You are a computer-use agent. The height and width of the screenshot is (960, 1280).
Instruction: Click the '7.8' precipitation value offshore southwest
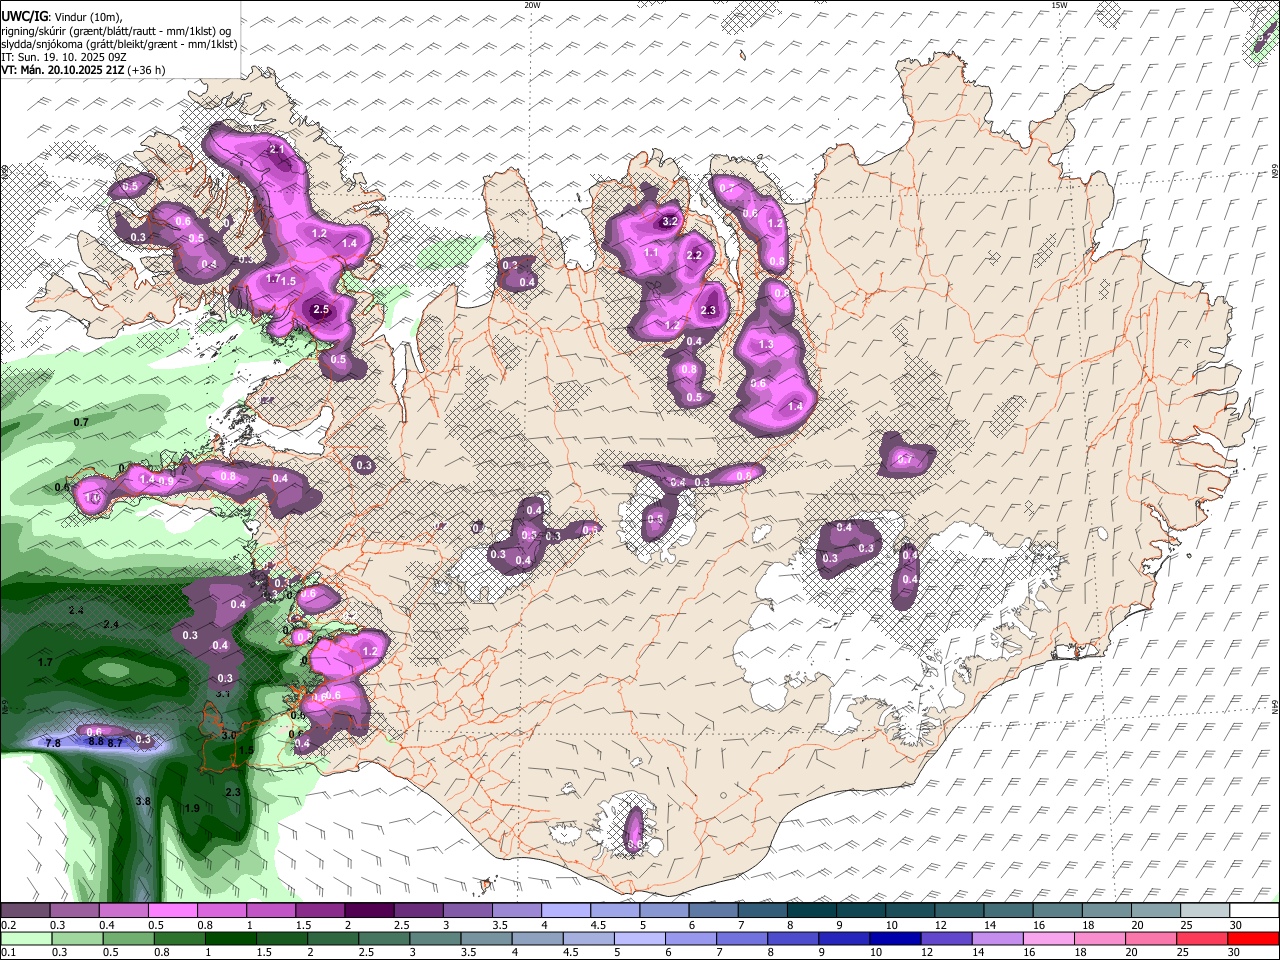tap(54, 743)
